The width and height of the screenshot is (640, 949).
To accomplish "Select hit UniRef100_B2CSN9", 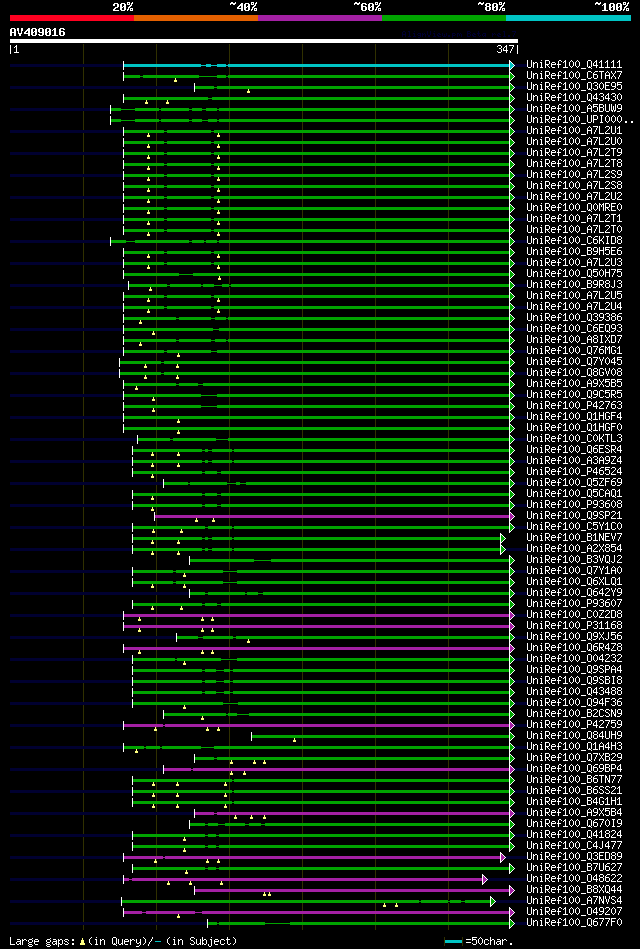I will pyautogui.click(x=574, y=714).
